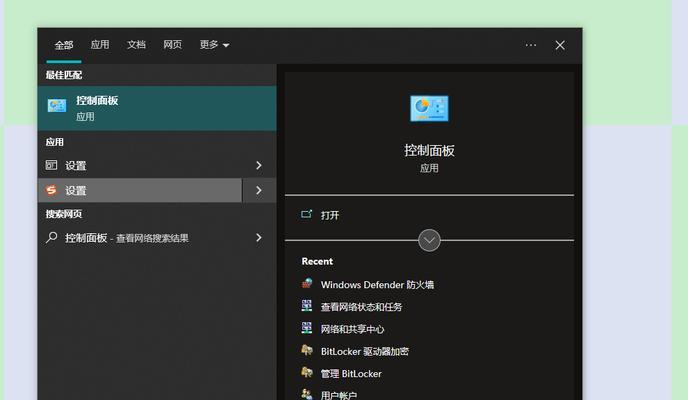The image size is (688, 400).
Task: Click the large 控制面板 preview icon
Action: [x=429, y=108]
